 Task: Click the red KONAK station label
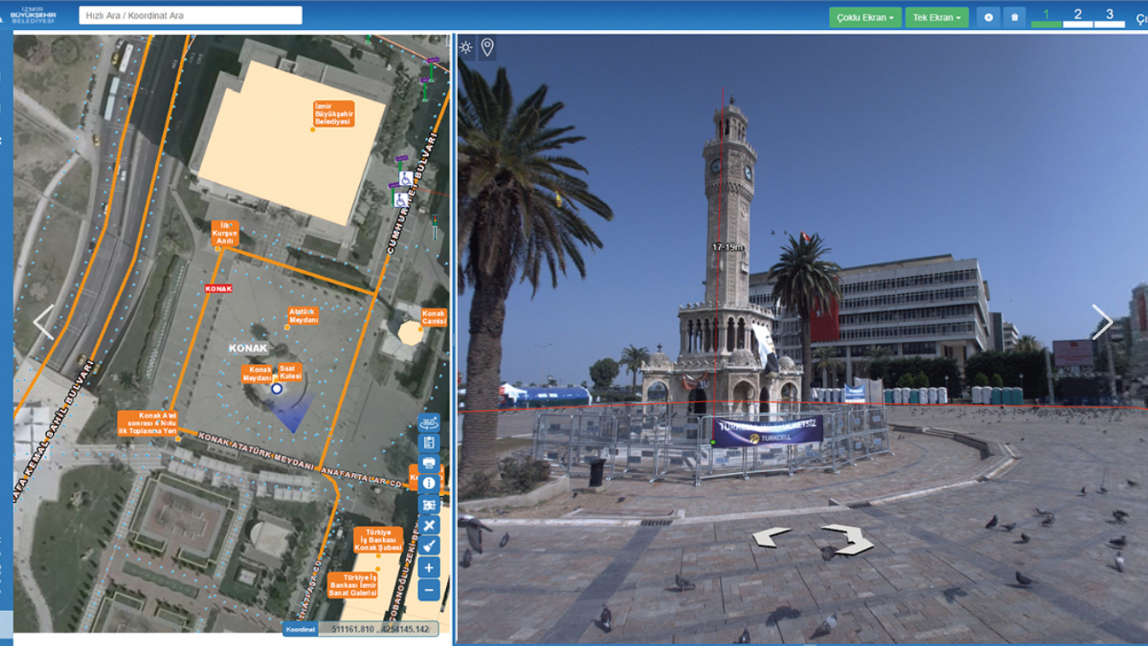pyautogui.click(x=218, y=289)
